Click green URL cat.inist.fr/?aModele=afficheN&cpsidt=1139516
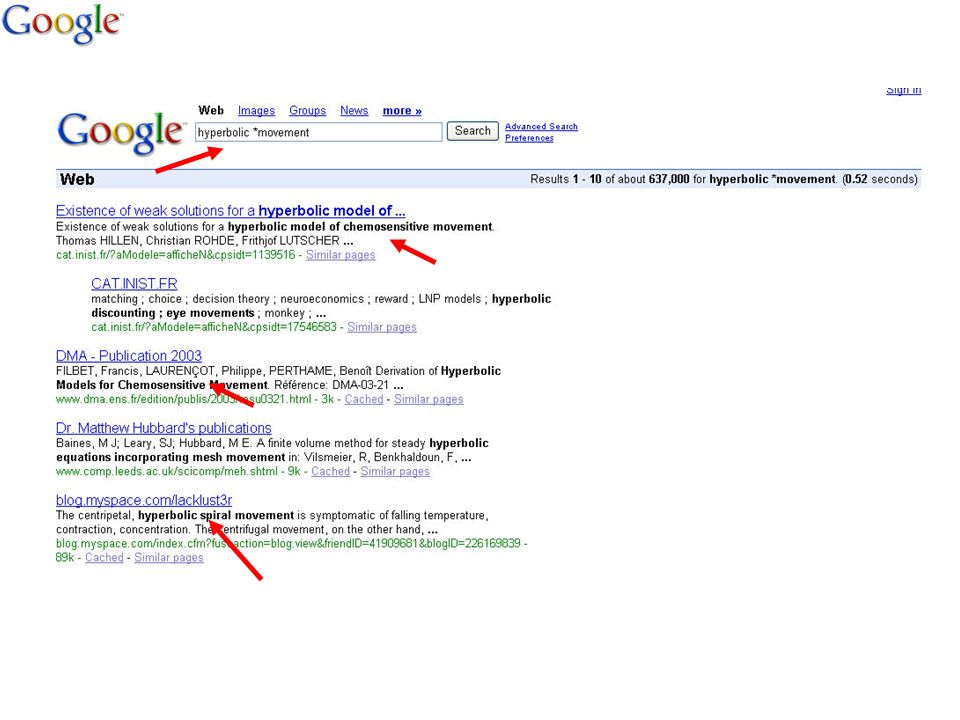Viewport: 960px width, 720px height. [x=176, y=255]
